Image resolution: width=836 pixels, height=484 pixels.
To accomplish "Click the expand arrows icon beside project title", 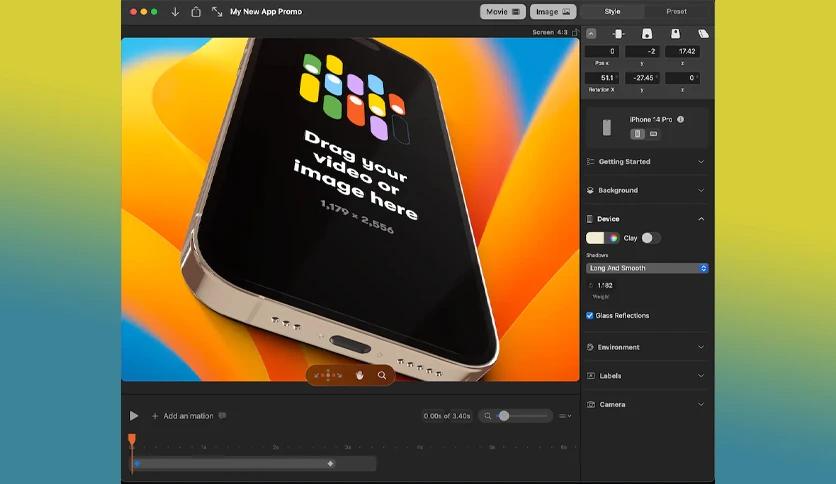I will coord(216,11).
